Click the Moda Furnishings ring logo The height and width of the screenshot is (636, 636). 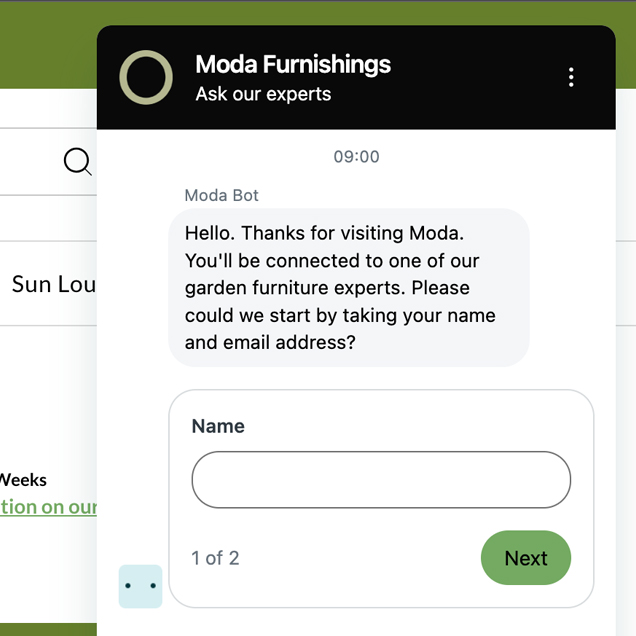146,77
